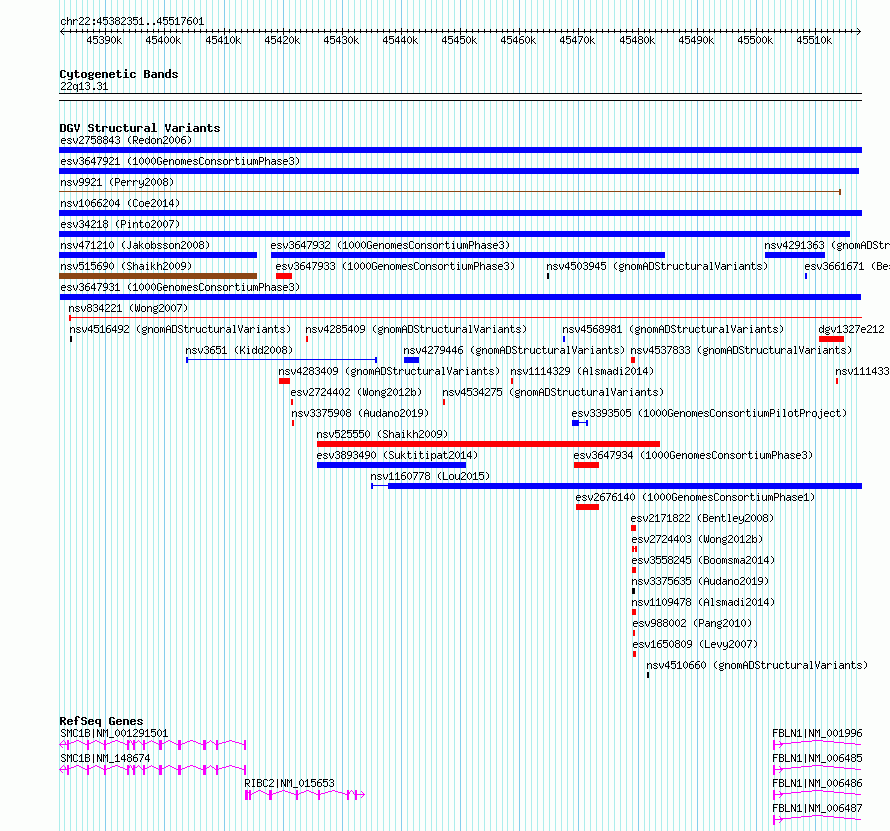Select FBLN1|NM_006486 gene label
Viewport: 890px width, 831px height.
point(817,783)
